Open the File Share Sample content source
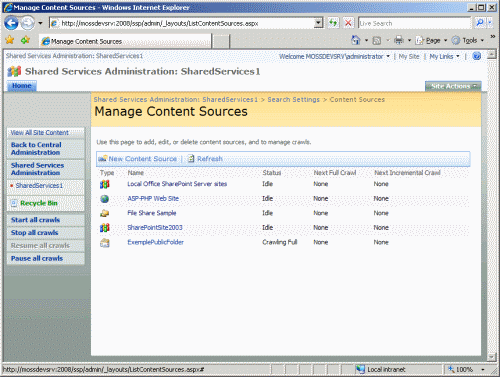Viewport: 500px width, 377px height. (152, 213)
